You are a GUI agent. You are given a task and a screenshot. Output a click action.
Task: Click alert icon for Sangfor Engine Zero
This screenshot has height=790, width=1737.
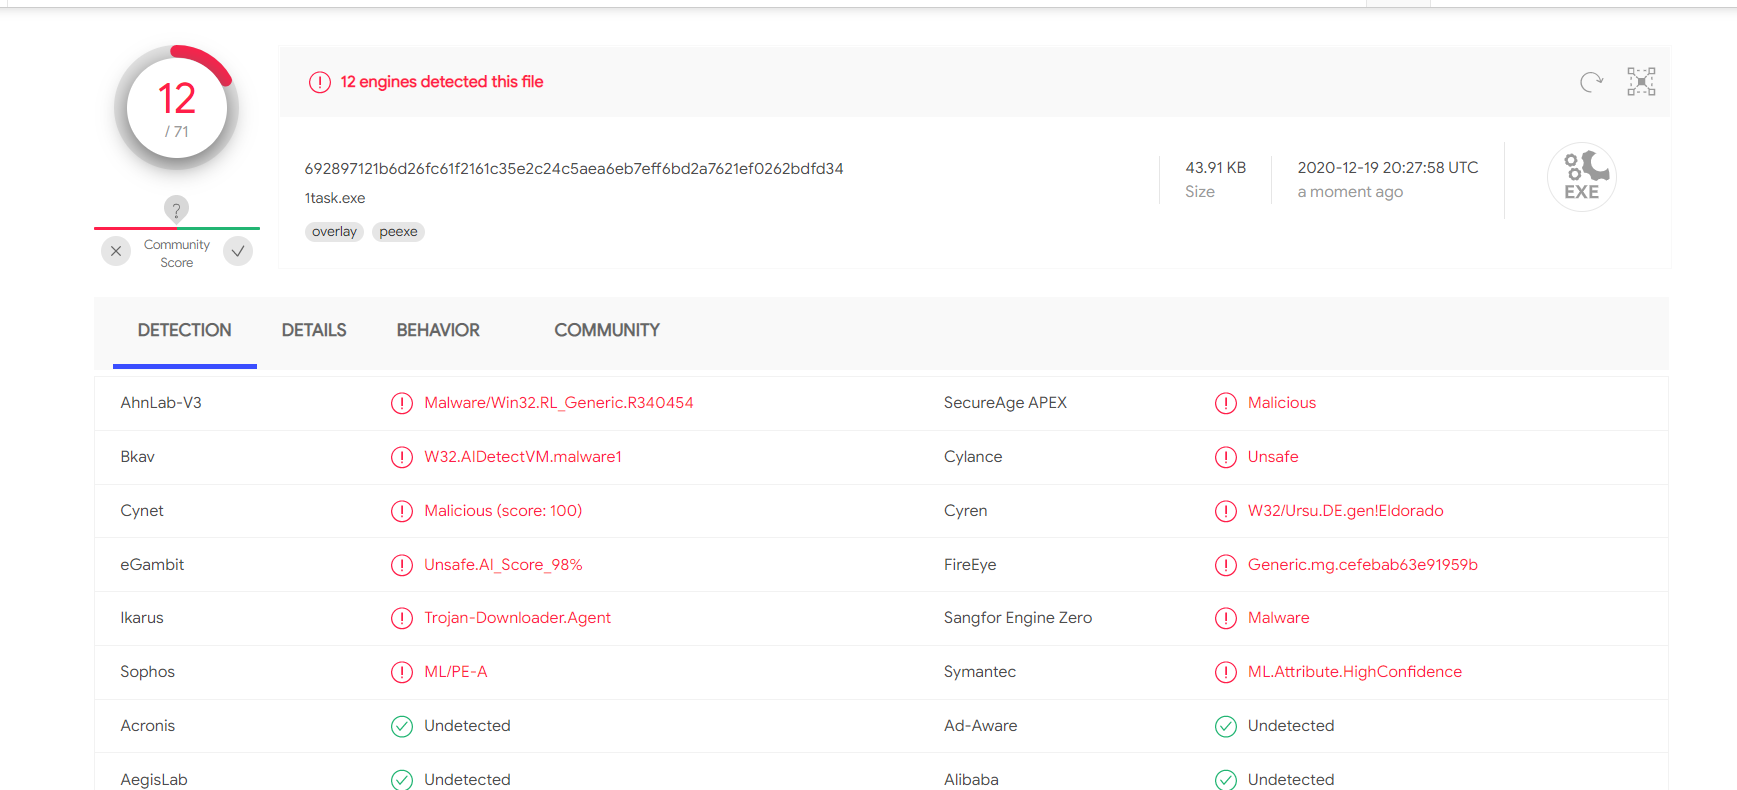[1226, 618]
